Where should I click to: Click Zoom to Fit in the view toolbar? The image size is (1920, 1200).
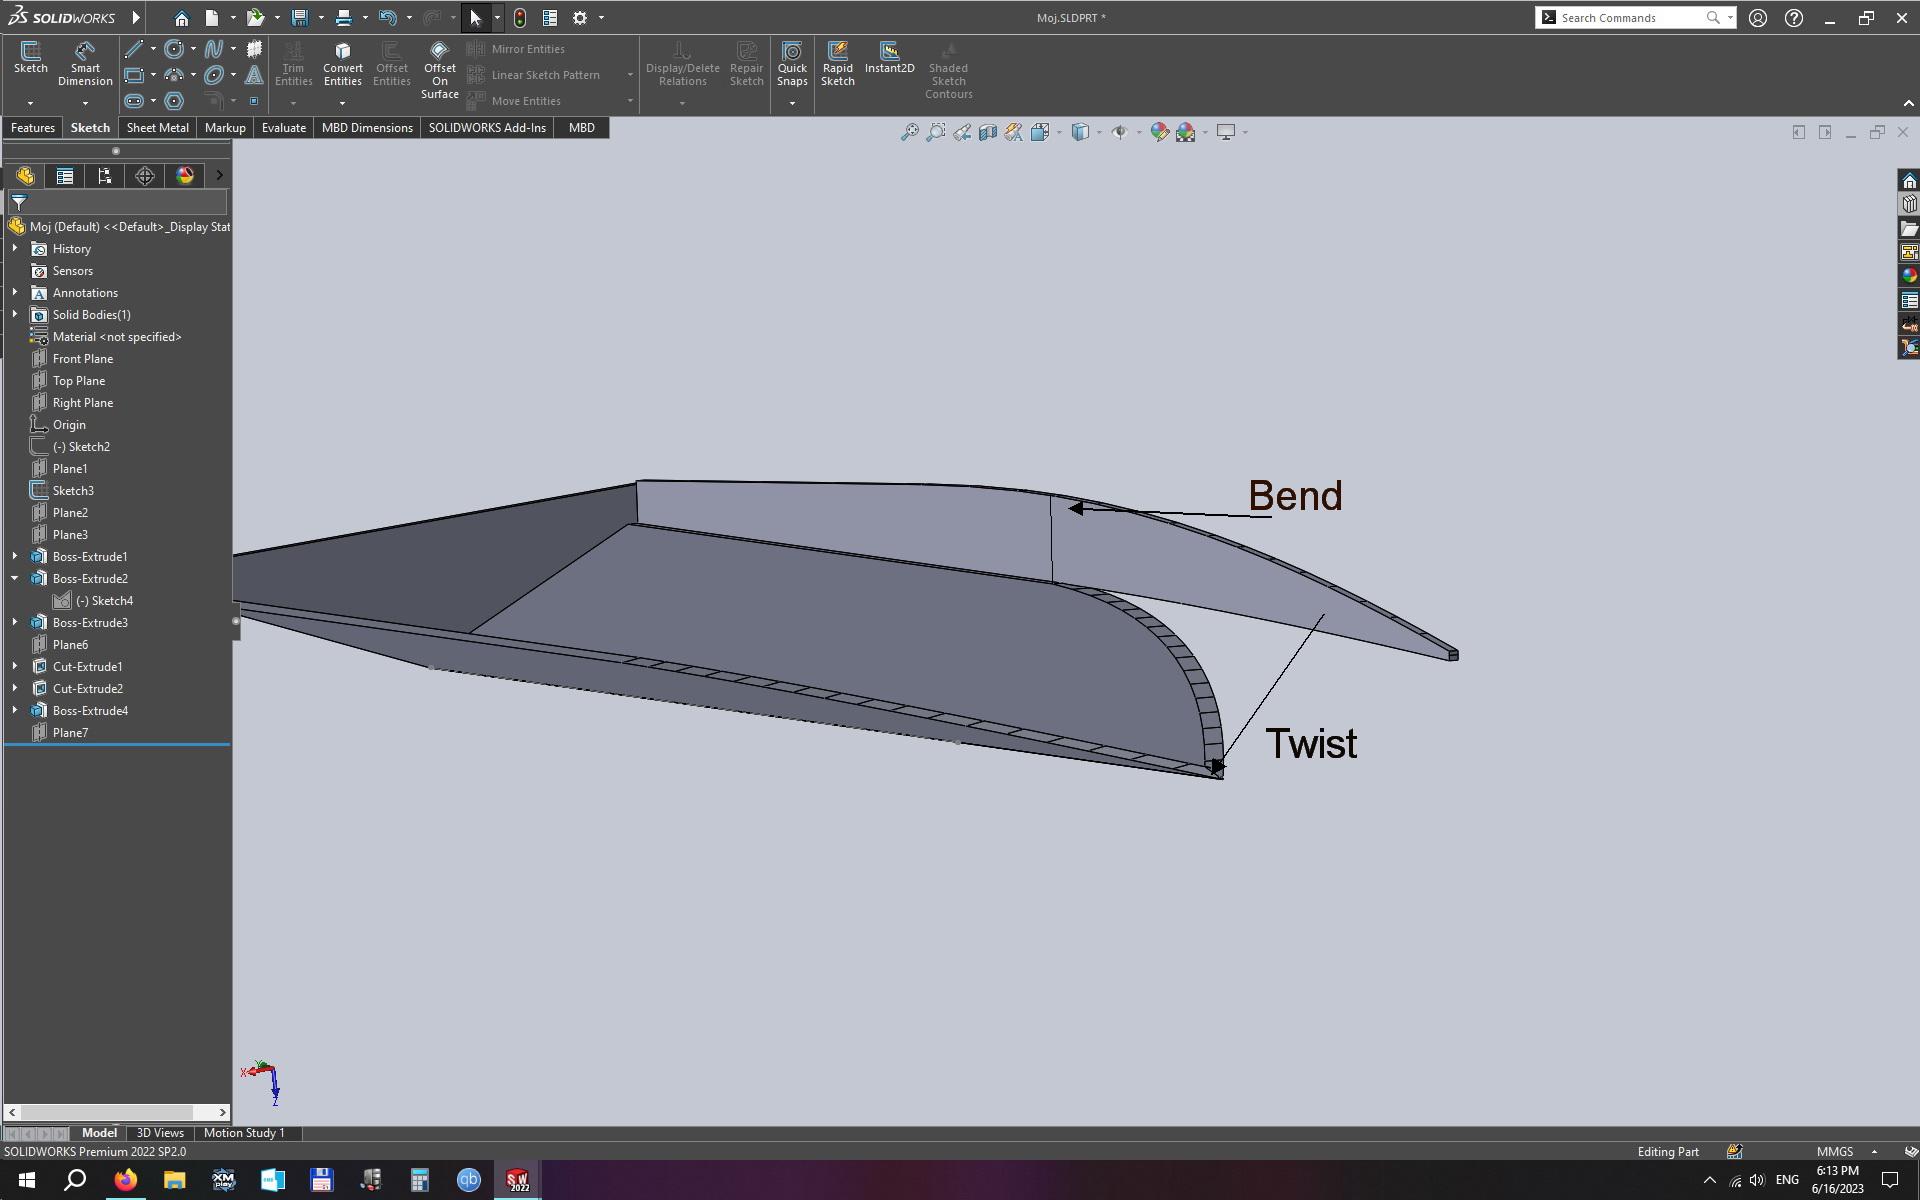(x=909, y=131)
